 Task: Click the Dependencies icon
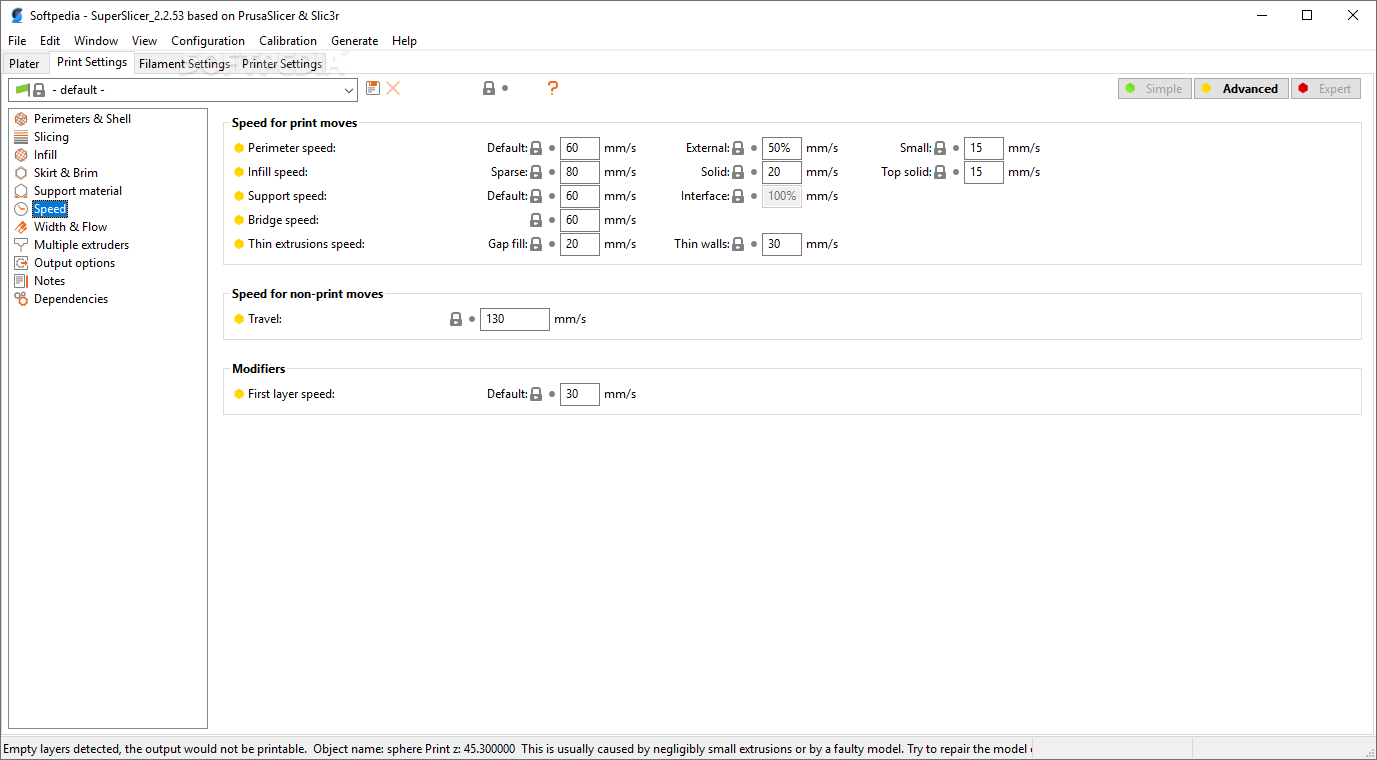point(21,299)
